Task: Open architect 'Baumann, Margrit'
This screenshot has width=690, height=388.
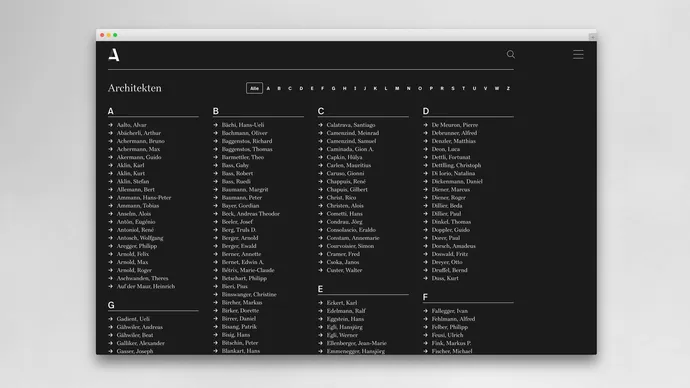Action: (245, 190)
